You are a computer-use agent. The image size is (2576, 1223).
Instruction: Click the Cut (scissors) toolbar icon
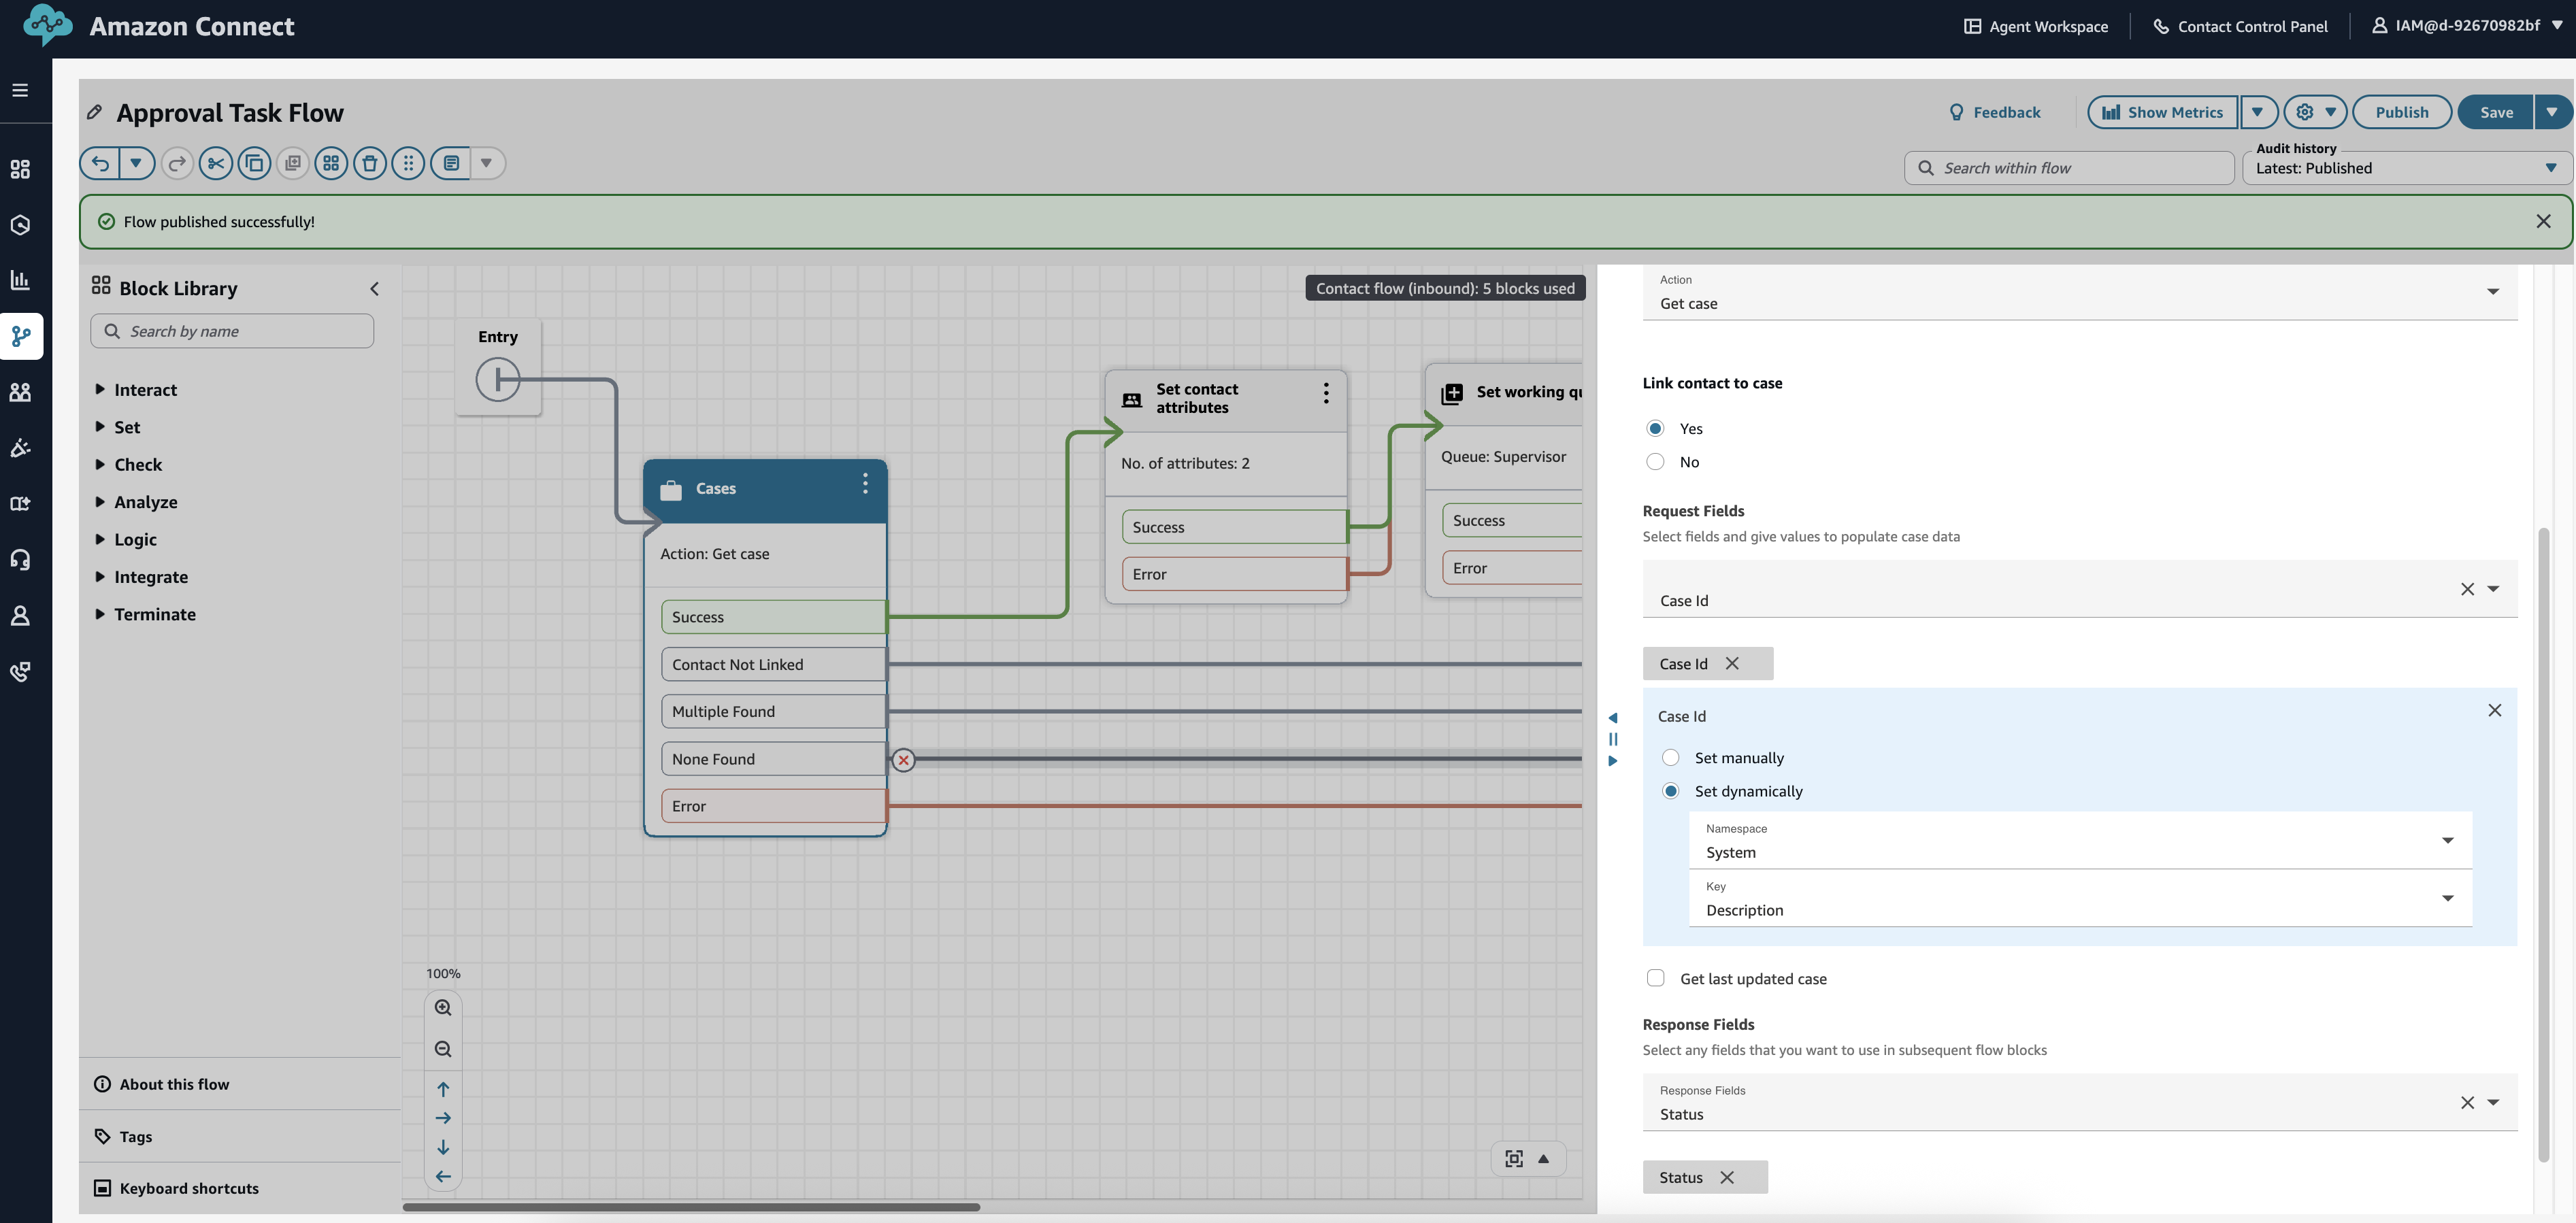point(216,163)
